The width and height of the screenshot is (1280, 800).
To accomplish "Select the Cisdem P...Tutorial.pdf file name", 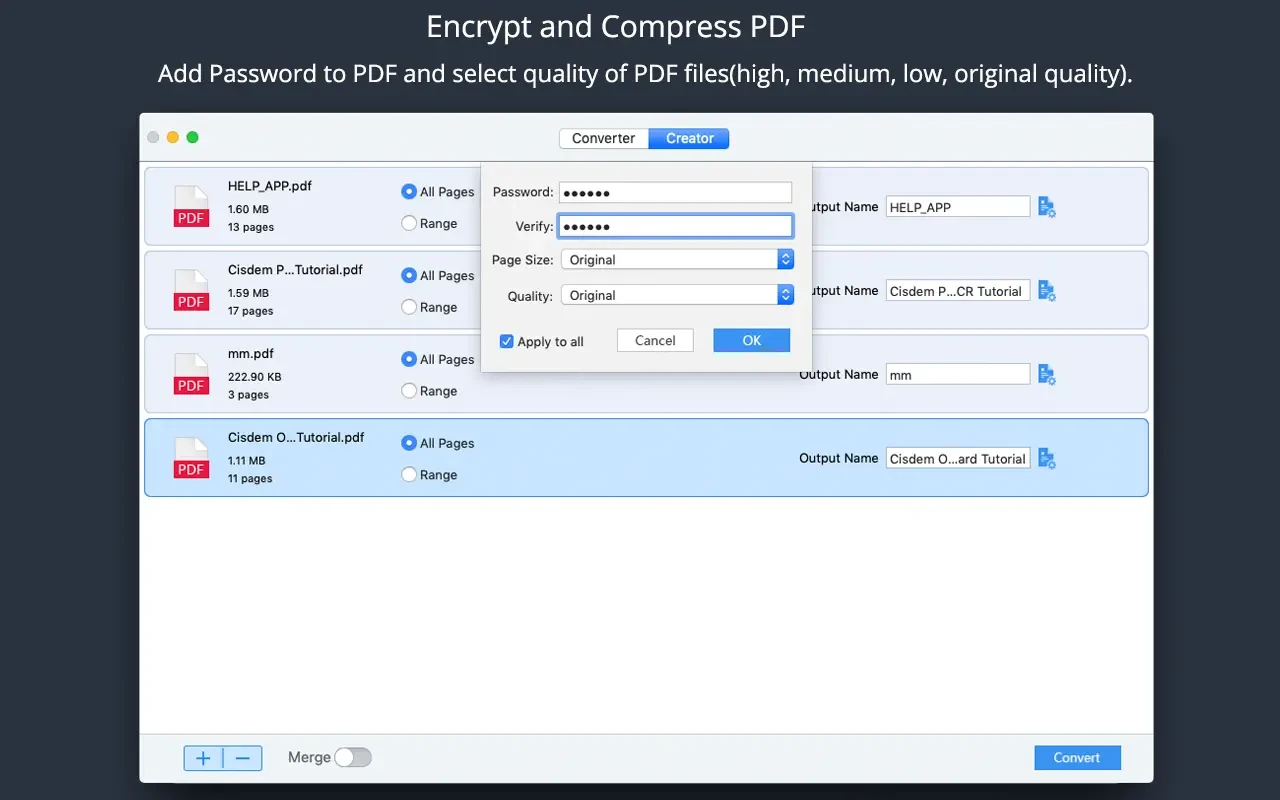I will [295, 270].
